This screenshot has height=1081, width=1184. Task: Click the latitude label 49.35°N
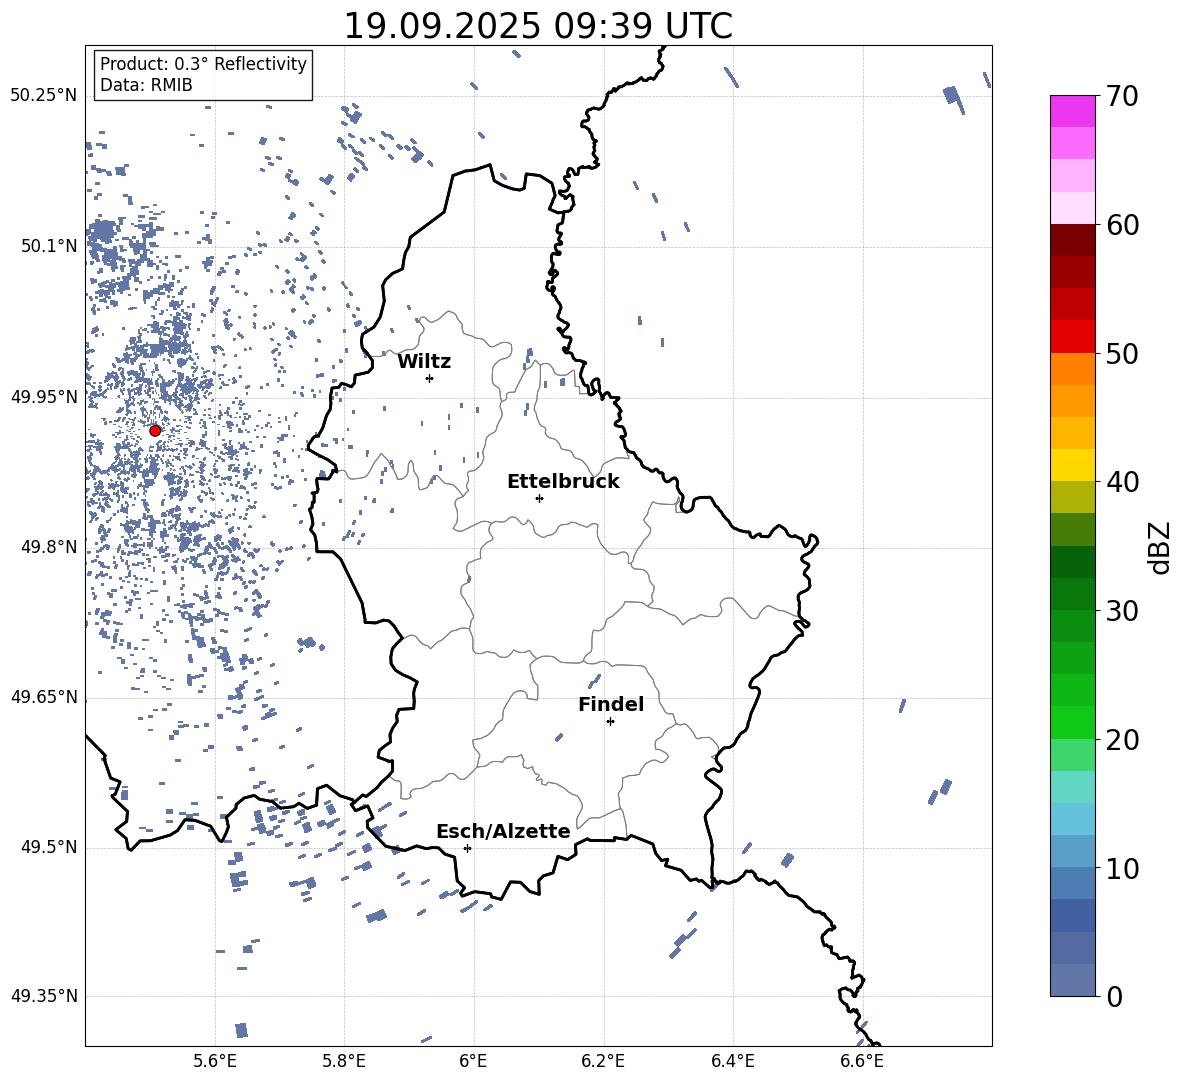click(44, 996)
